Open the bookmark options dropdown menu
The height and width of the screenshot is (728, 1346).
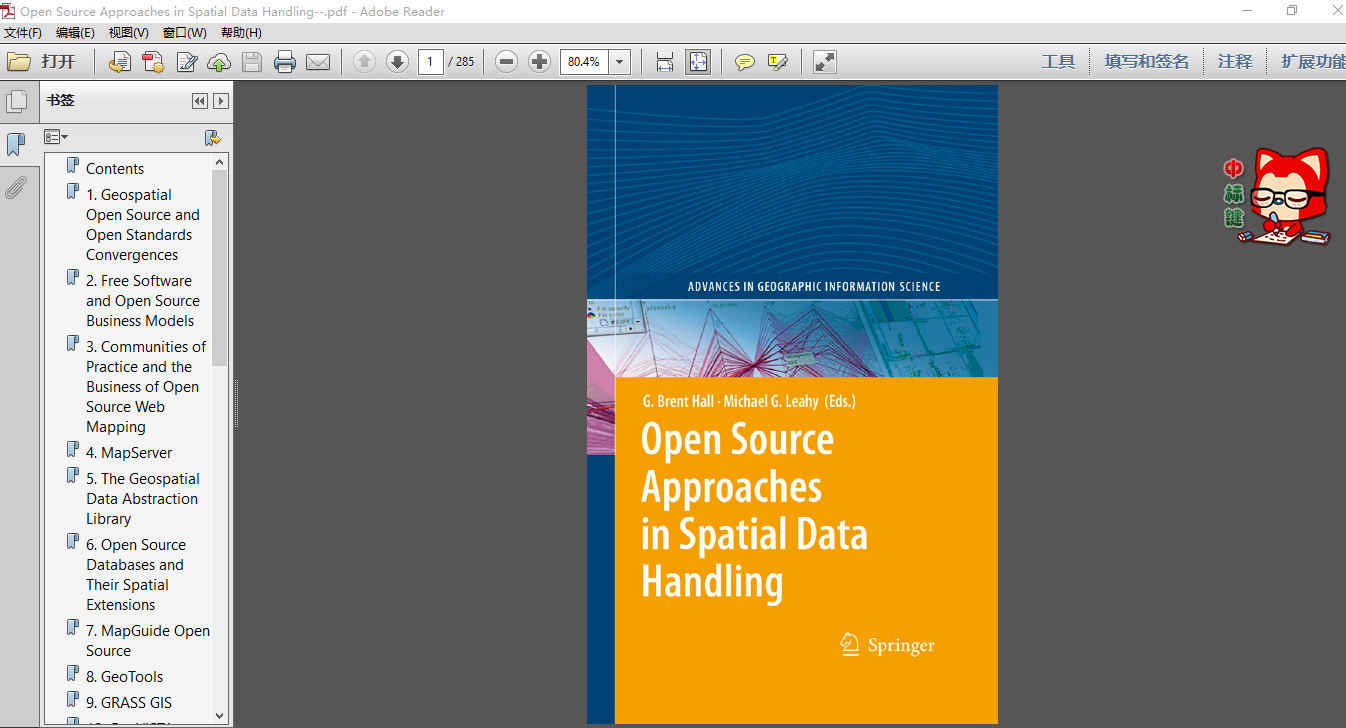[x=56, y=137]
